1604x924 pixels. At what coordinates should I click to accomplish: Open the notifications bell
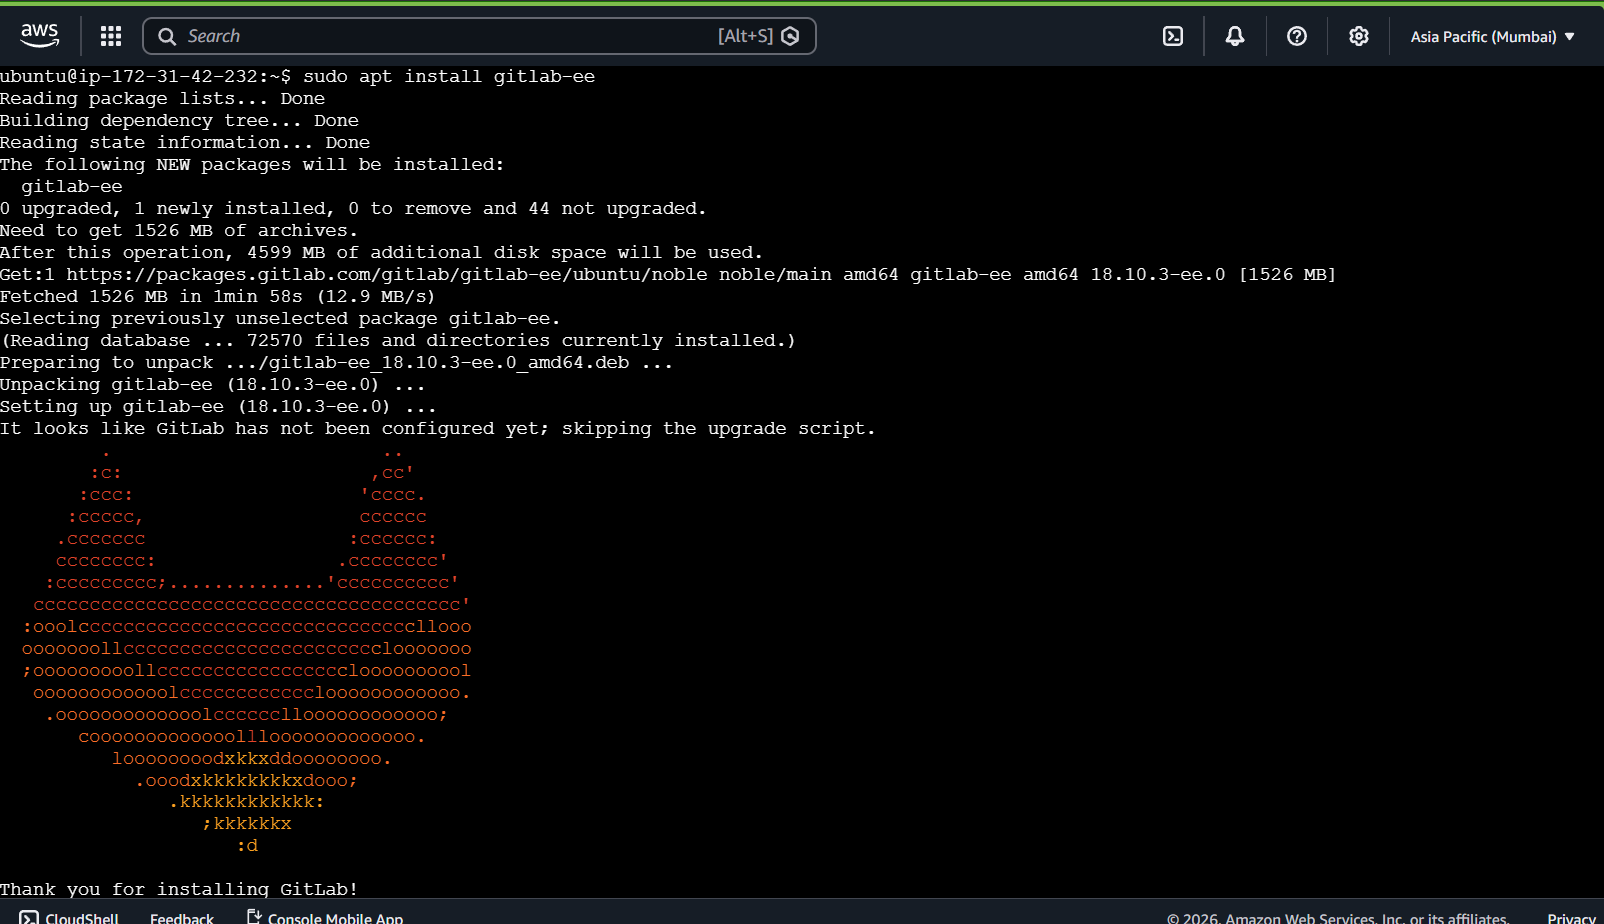(1235, 37)
